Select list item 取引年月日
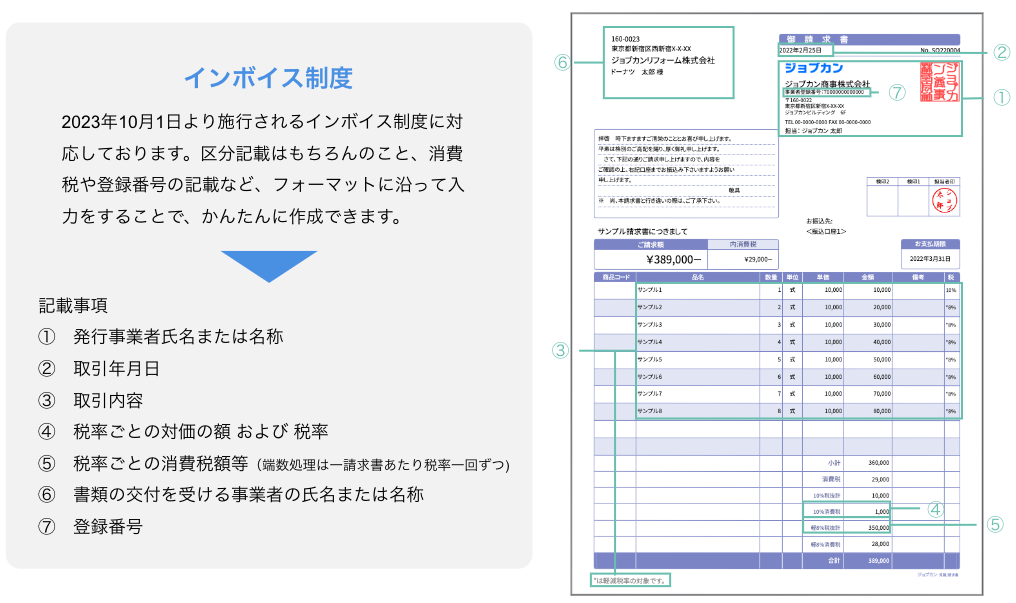This screenshot has width=1016, height=603. (117, 369)
